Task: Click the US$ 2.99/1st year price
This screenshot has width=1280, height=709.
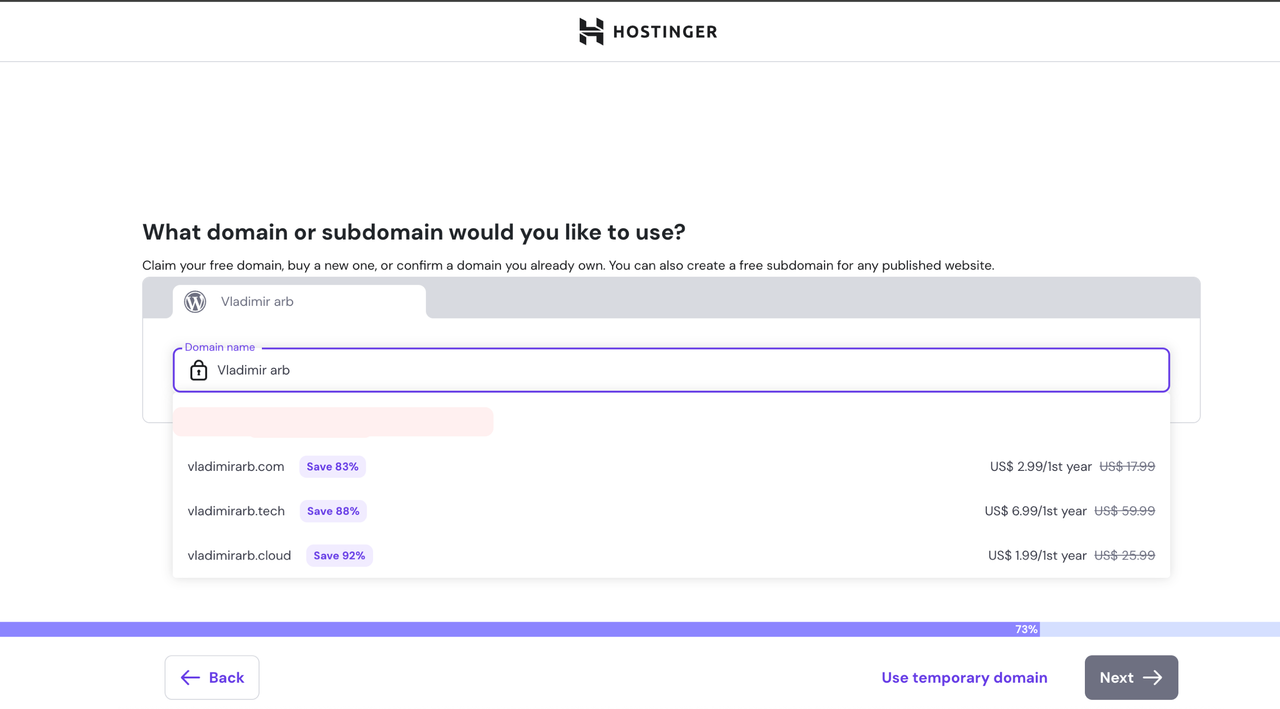Action: click(1038, 467)
